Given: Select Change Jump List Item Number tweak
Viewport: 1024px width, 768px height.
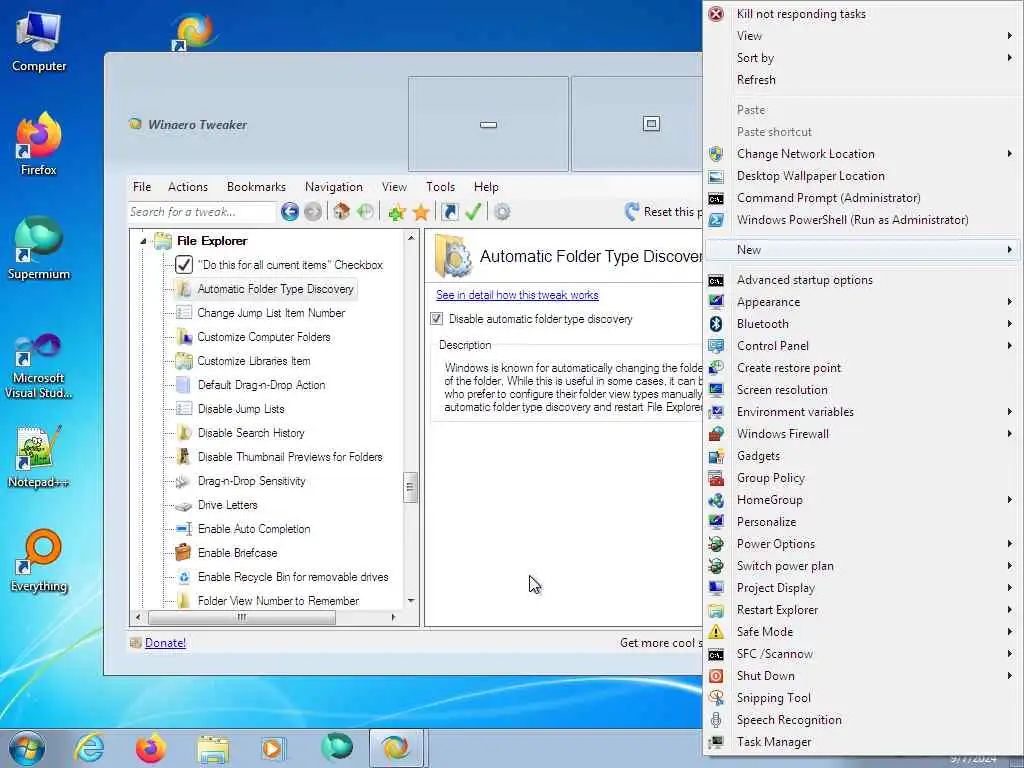Looking at the screenshot, I should (x=271, y=313).
